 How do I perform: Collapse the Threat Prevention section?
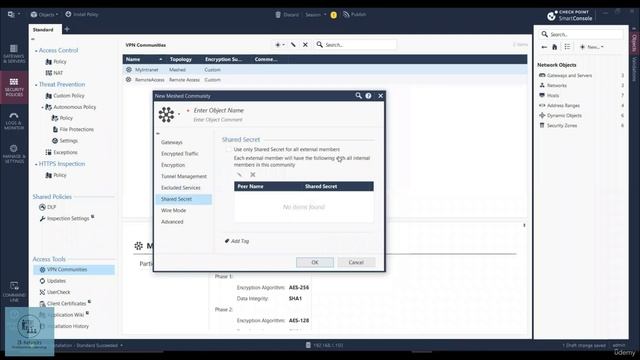(36, 85)
